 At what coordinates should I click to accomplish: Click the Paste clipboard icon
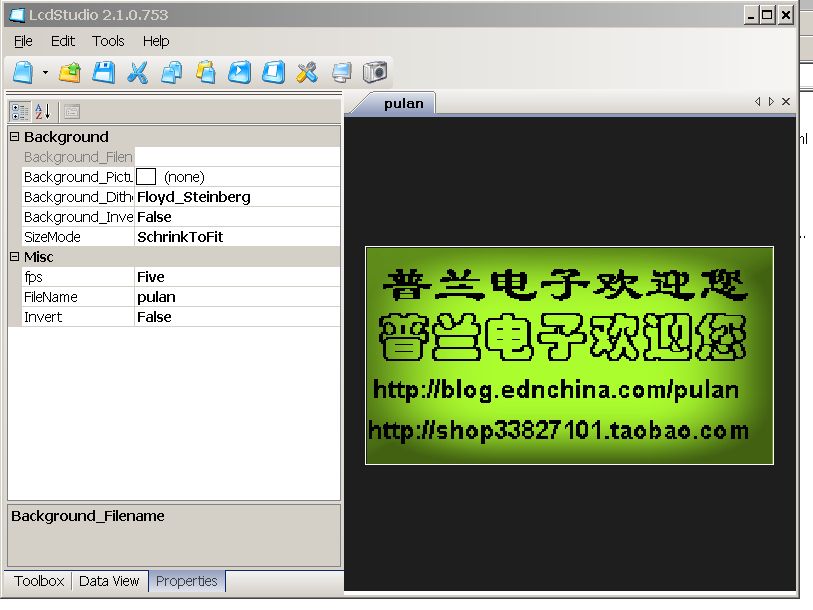click(x=206, y=72)
